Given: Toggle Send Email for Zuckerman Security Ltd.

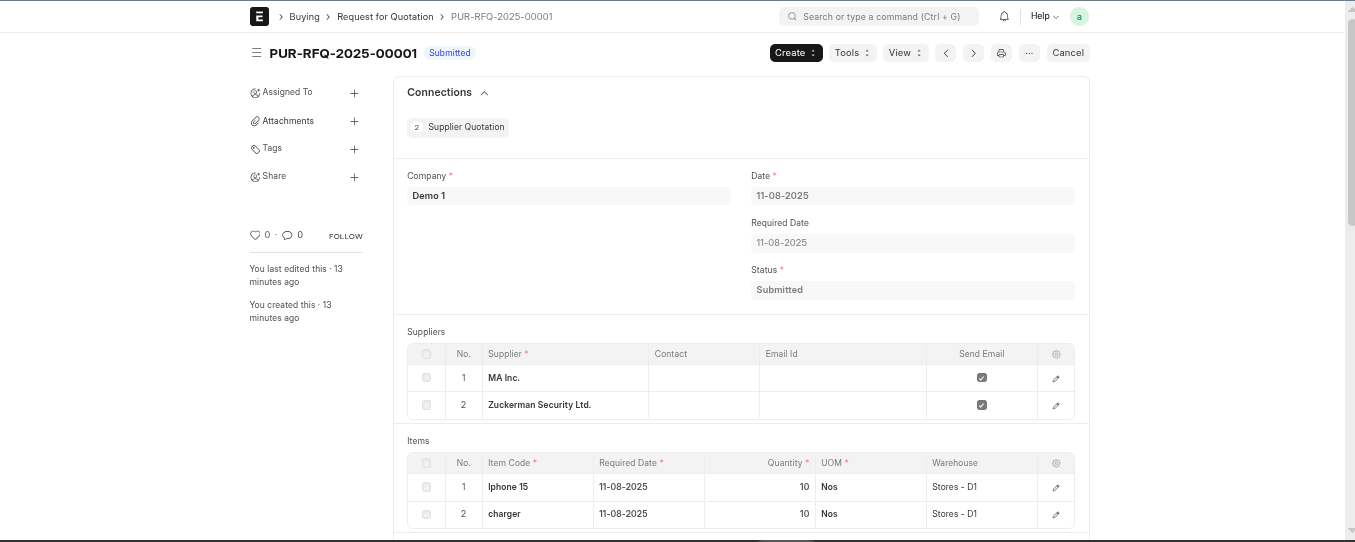Looking at the screenshot, I should [x=981, y=405].
